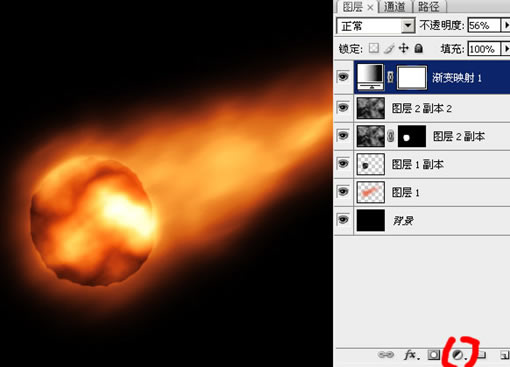Enable lock position move icon

404,49
